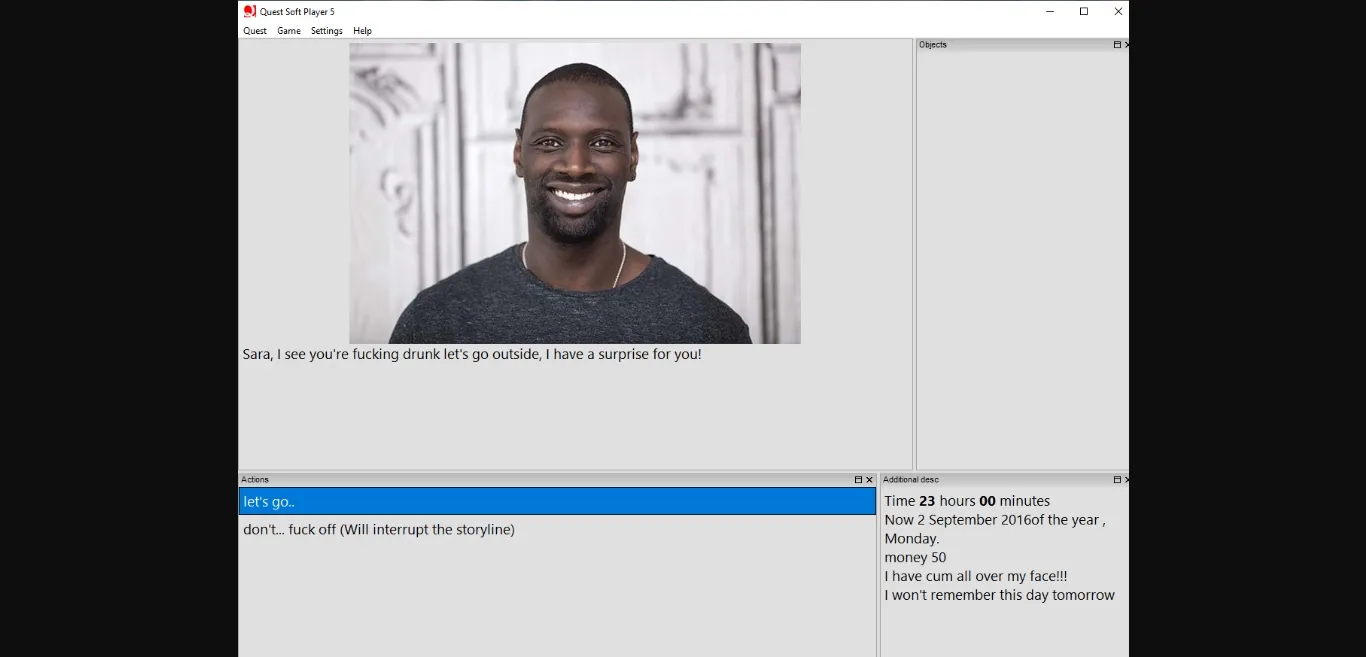Click the money 50 status line

coord(915,558)
